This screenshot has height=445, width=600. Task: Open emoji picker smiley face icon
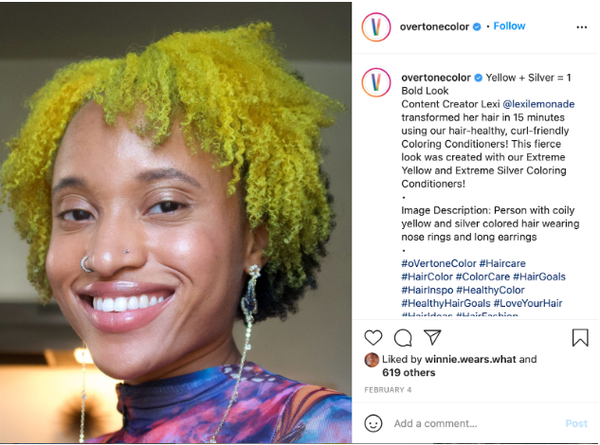click(x=373, y=423)
